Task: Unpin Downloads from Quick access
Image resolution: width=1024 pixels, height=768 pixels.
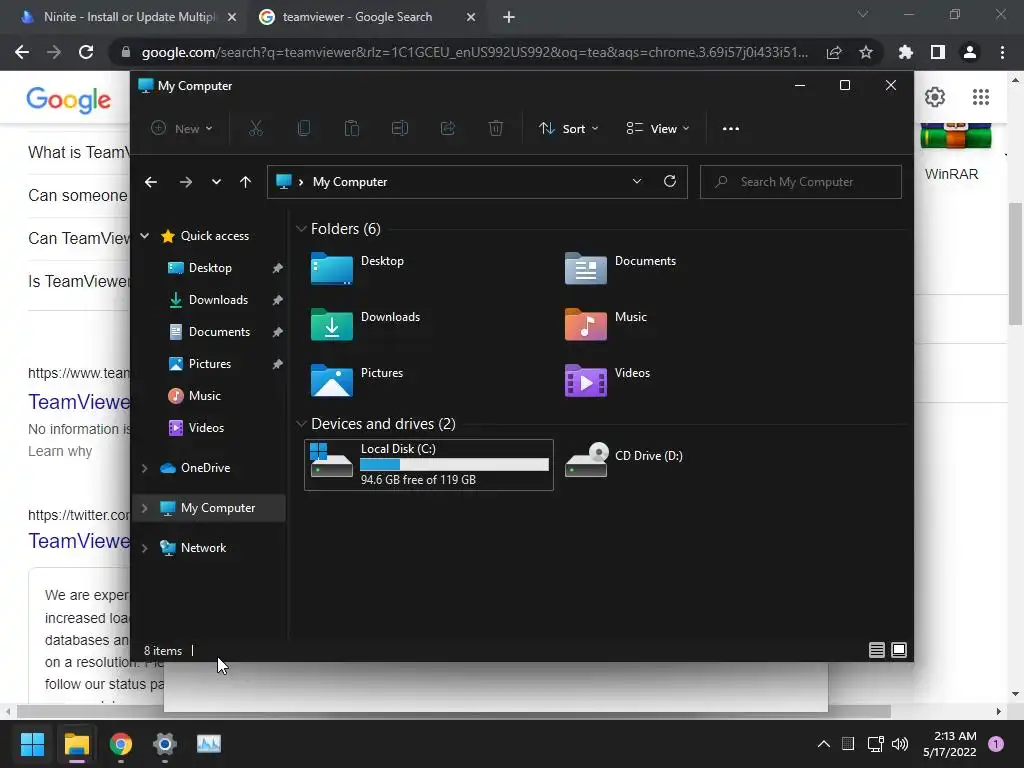Action: pyautogui.click(x=278, y=300)
